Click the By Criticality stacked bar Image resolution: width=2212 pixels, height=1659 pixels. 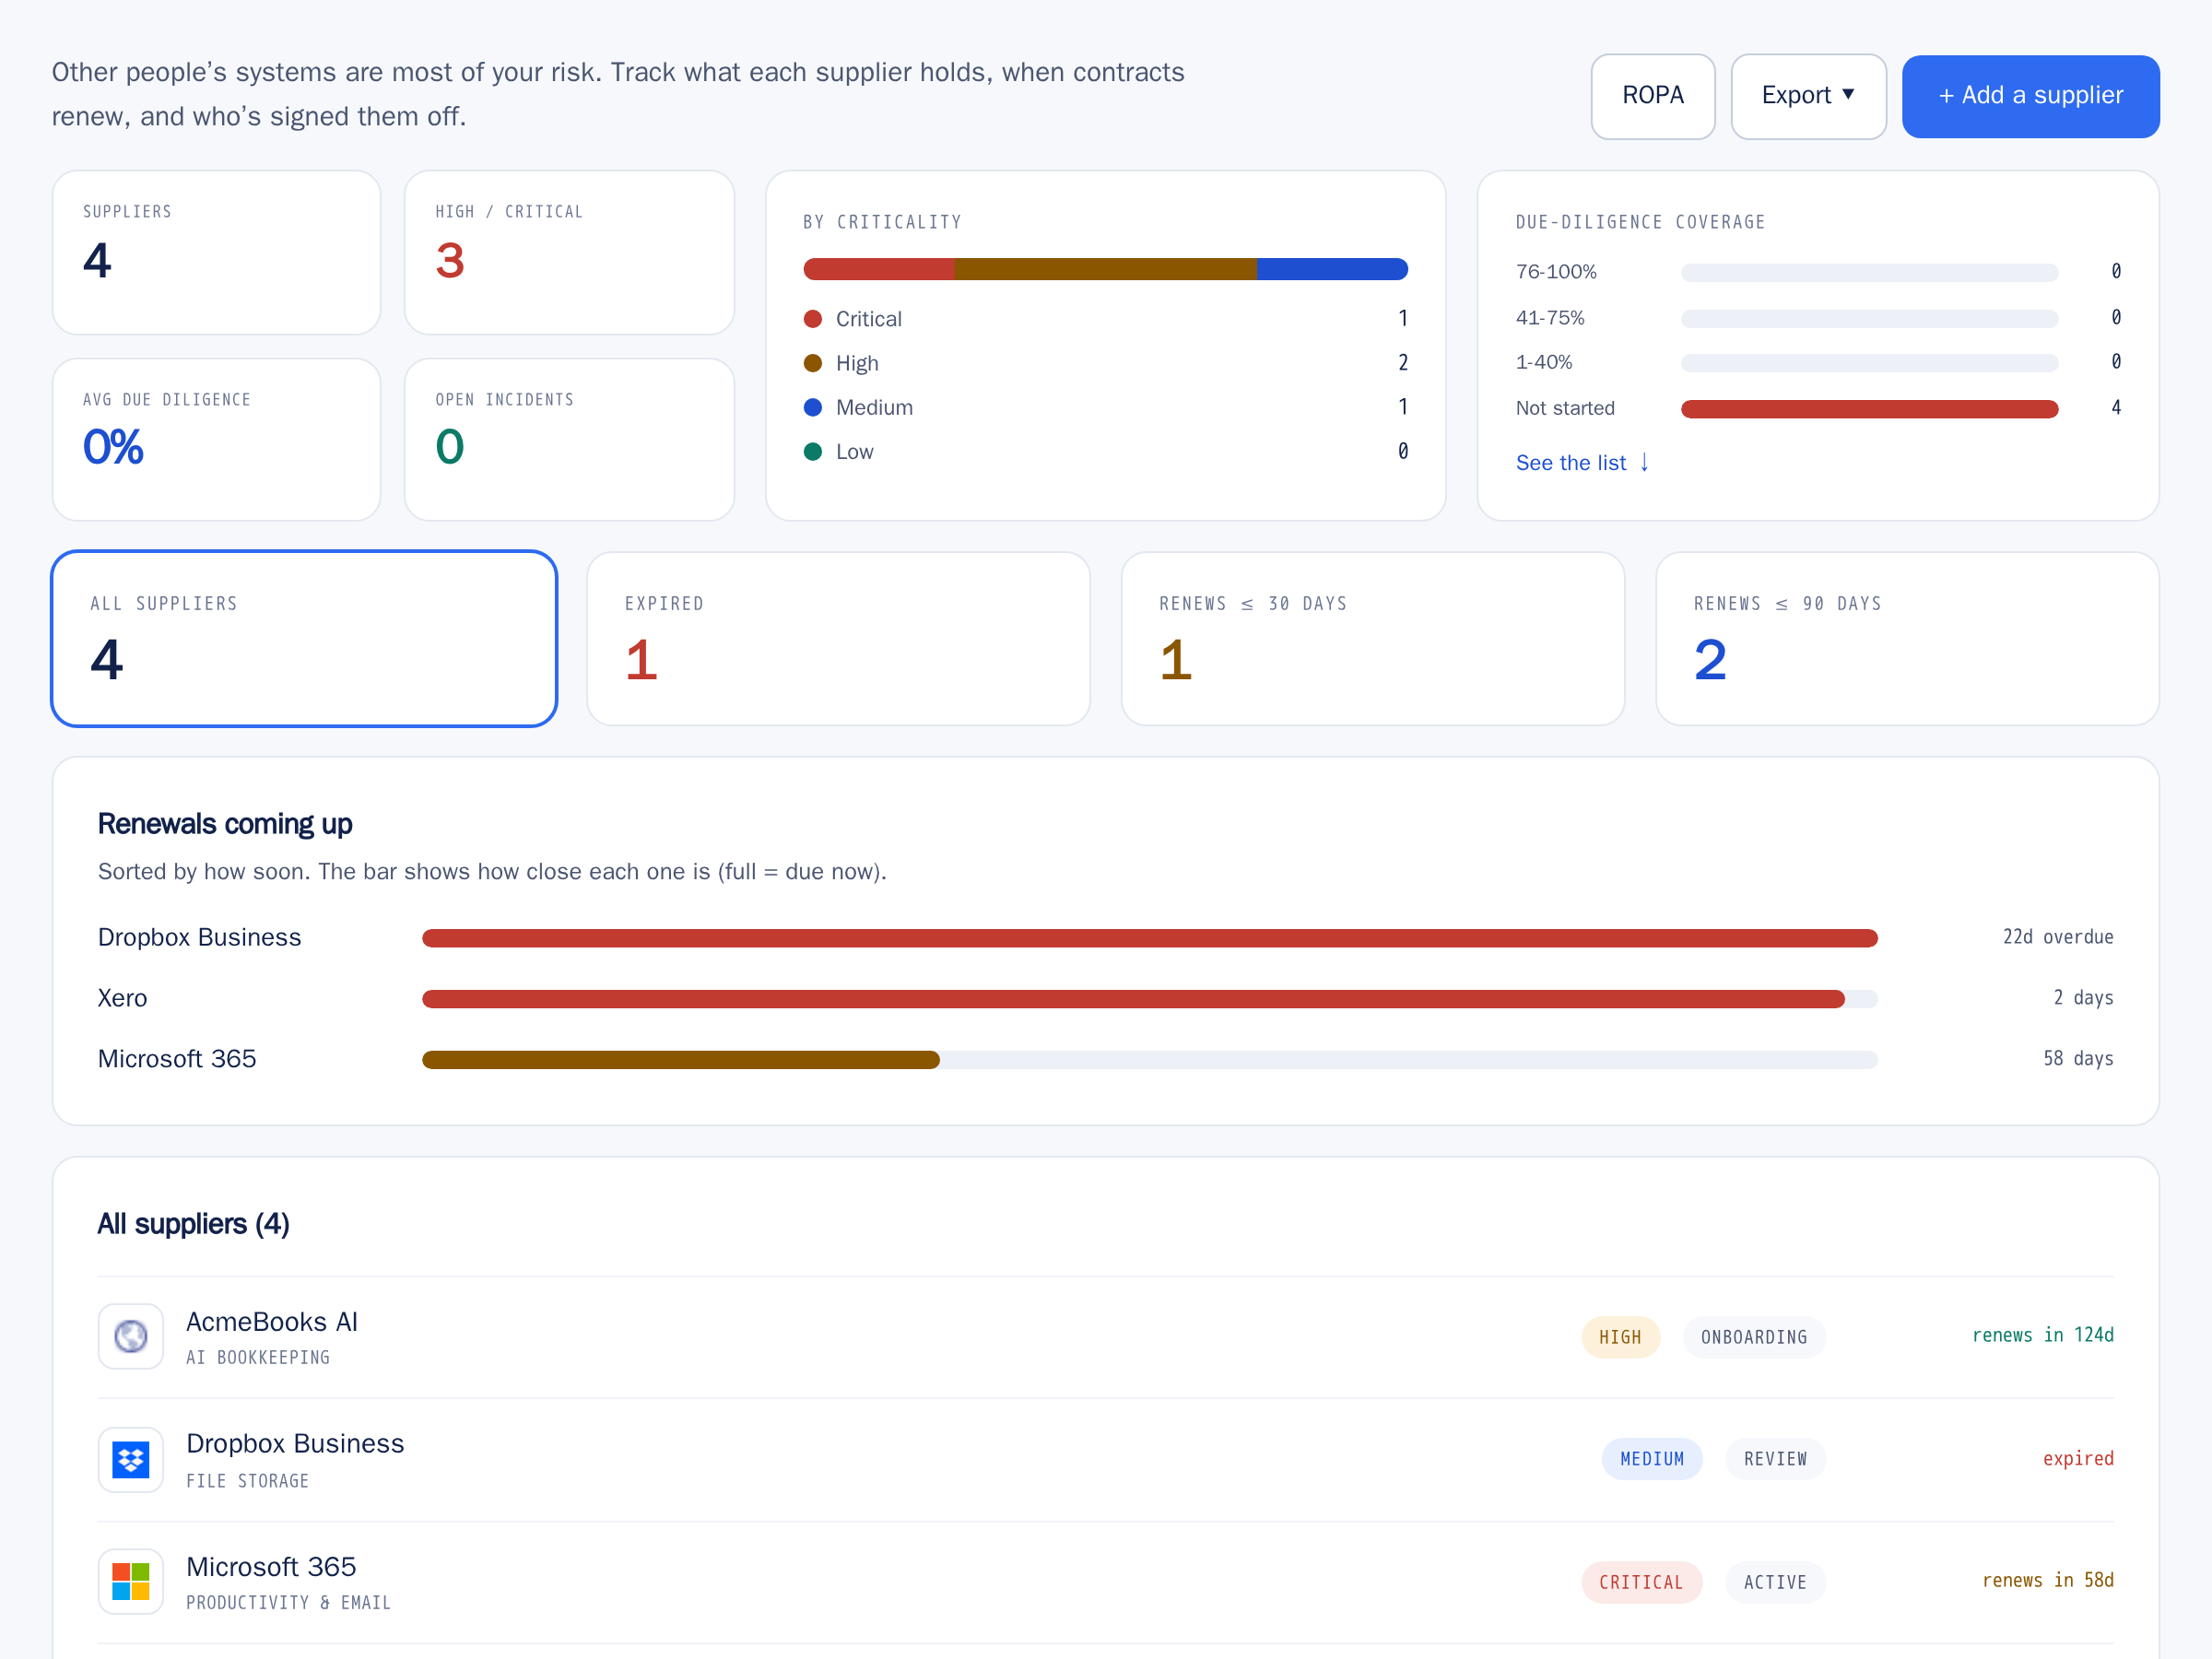point(1105,268)
